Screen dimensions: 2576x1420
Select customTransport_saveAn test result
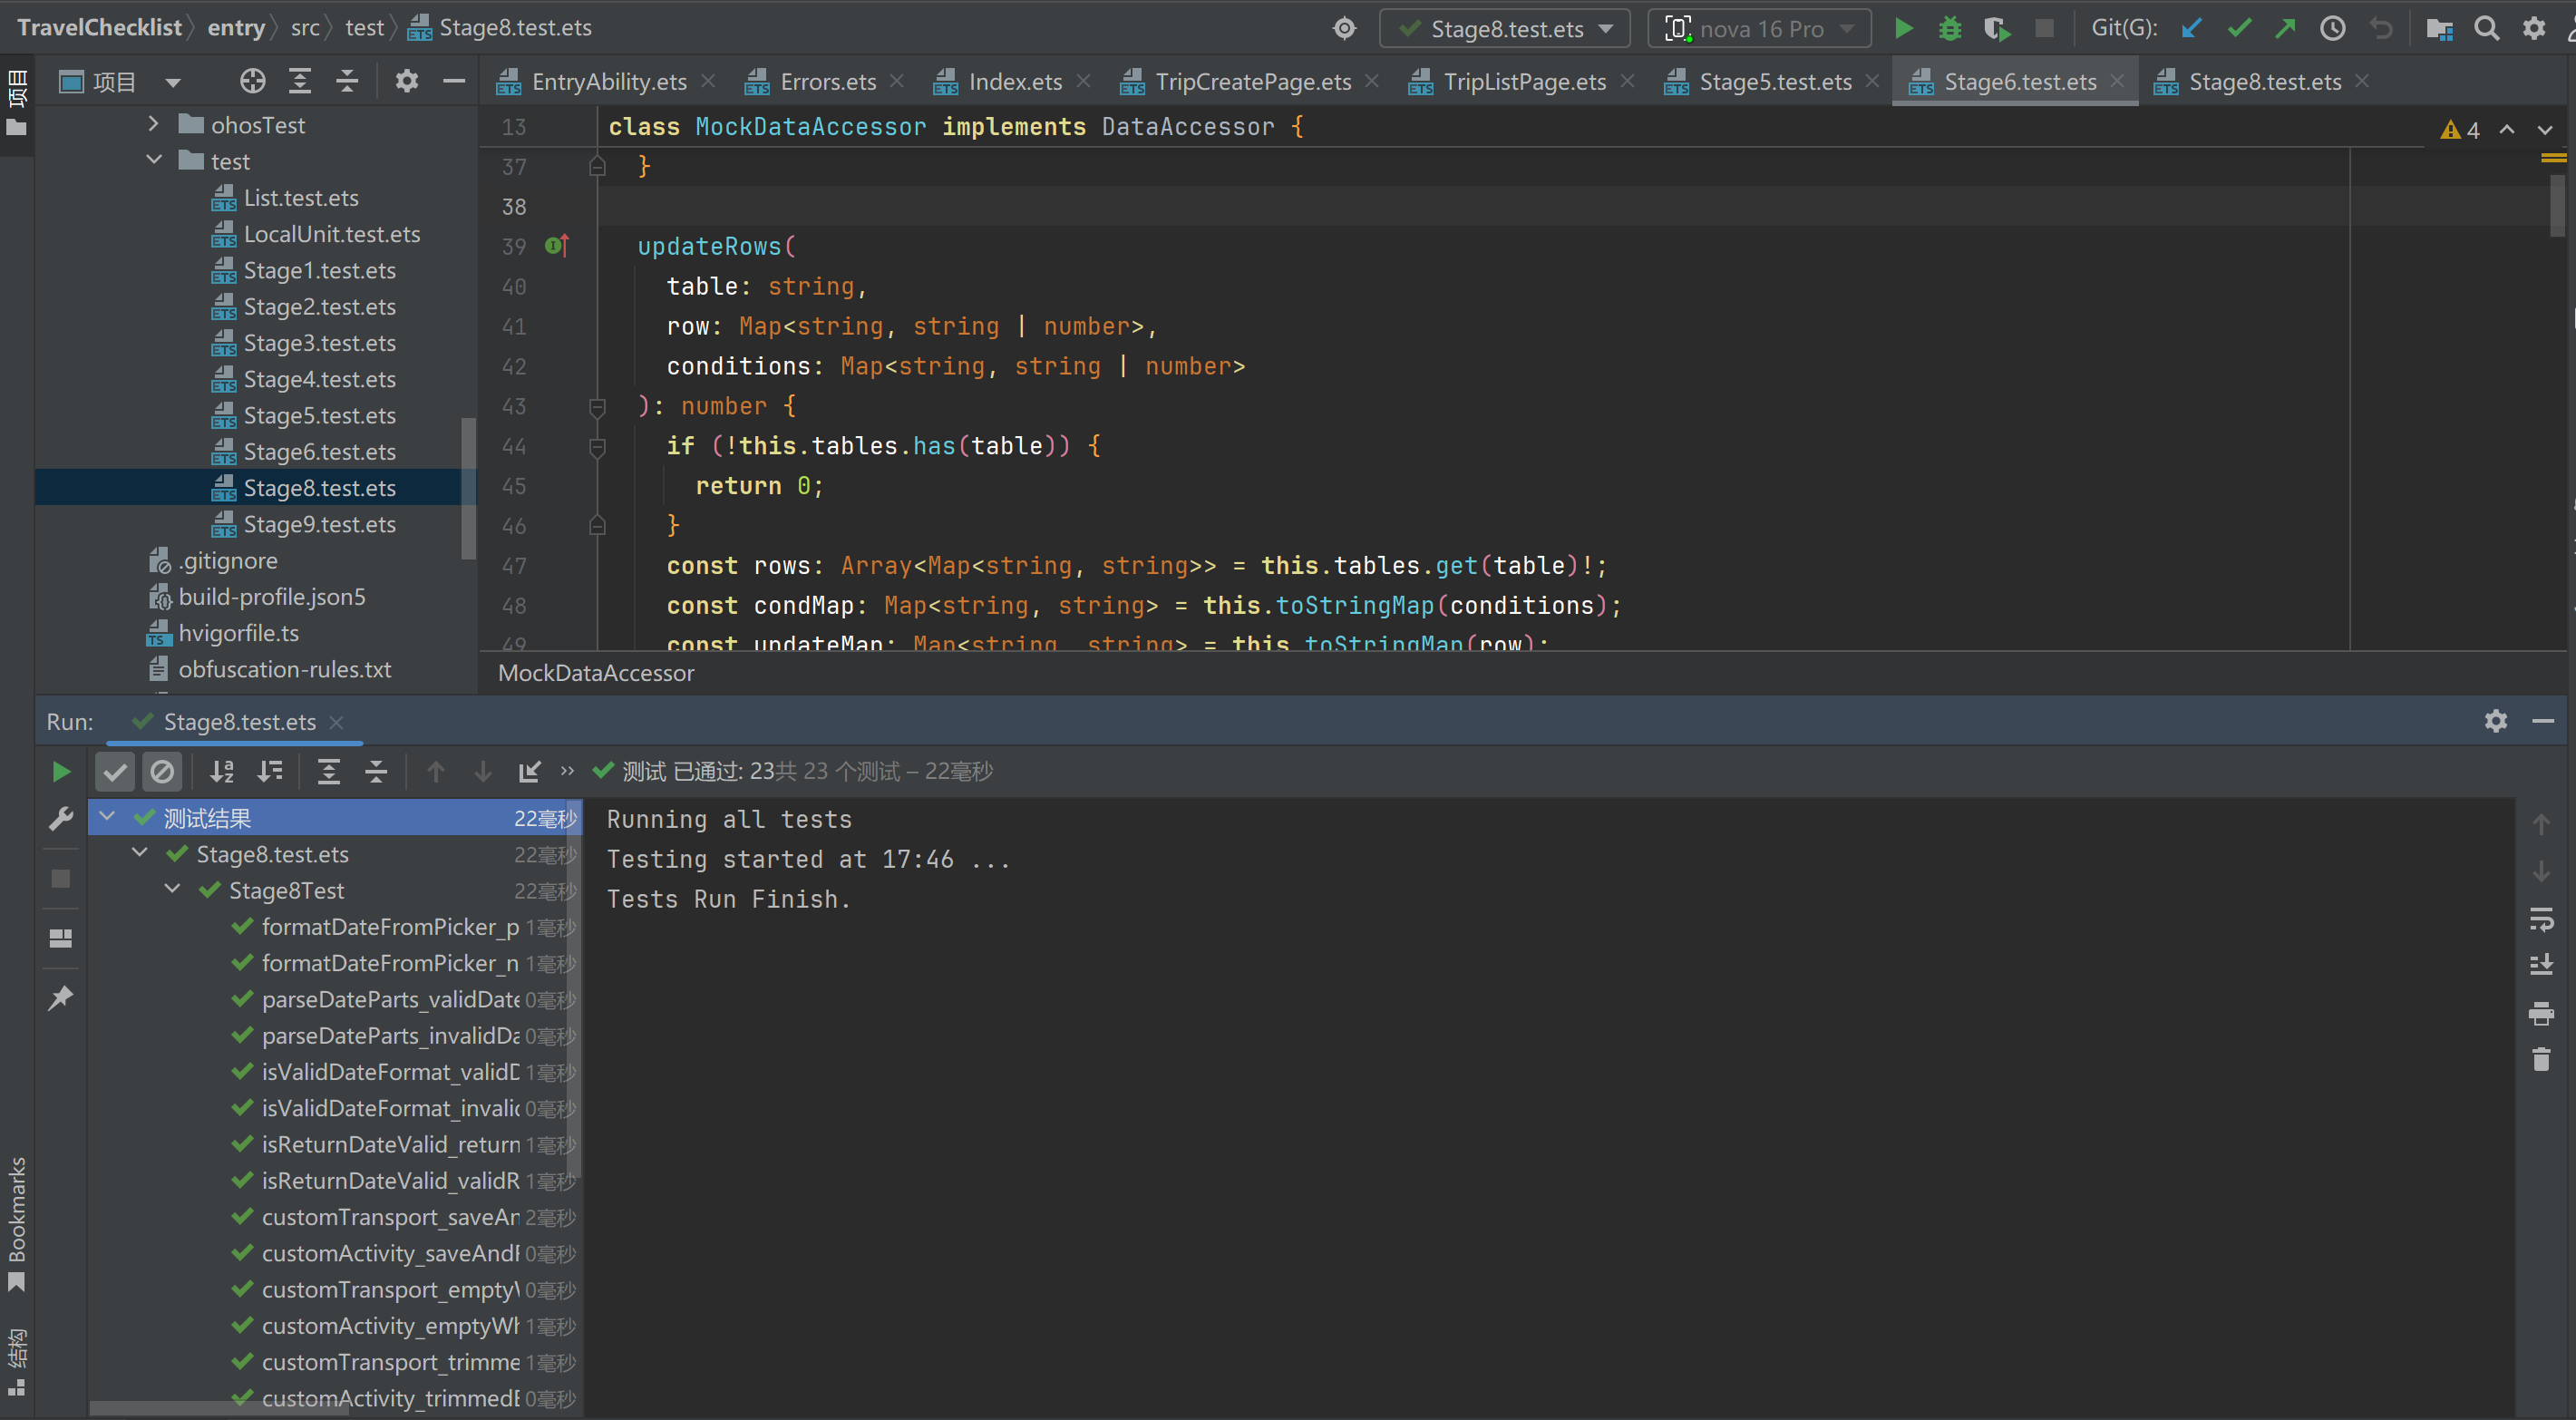click(x=390, y=1217)
